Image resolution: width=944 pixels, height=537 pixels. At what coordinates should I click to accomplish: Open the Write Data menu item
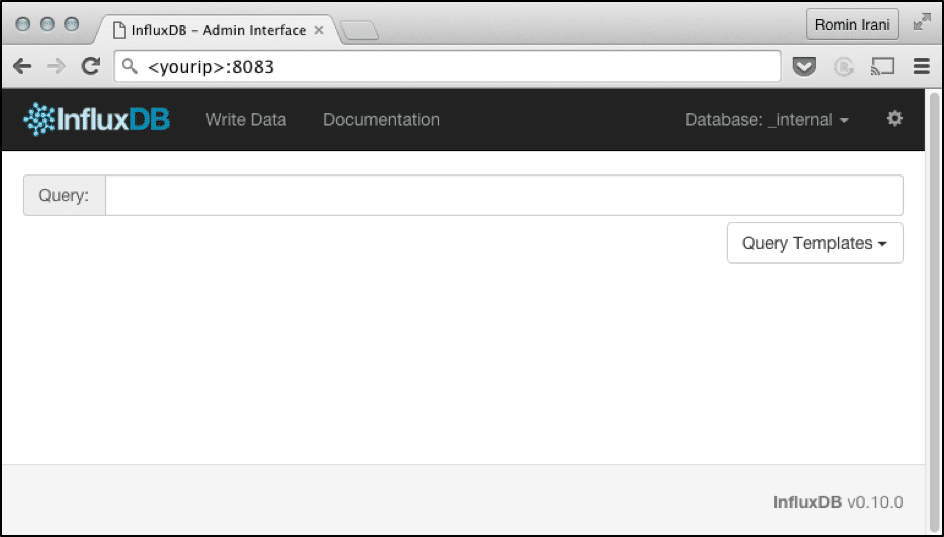point(245,120)
